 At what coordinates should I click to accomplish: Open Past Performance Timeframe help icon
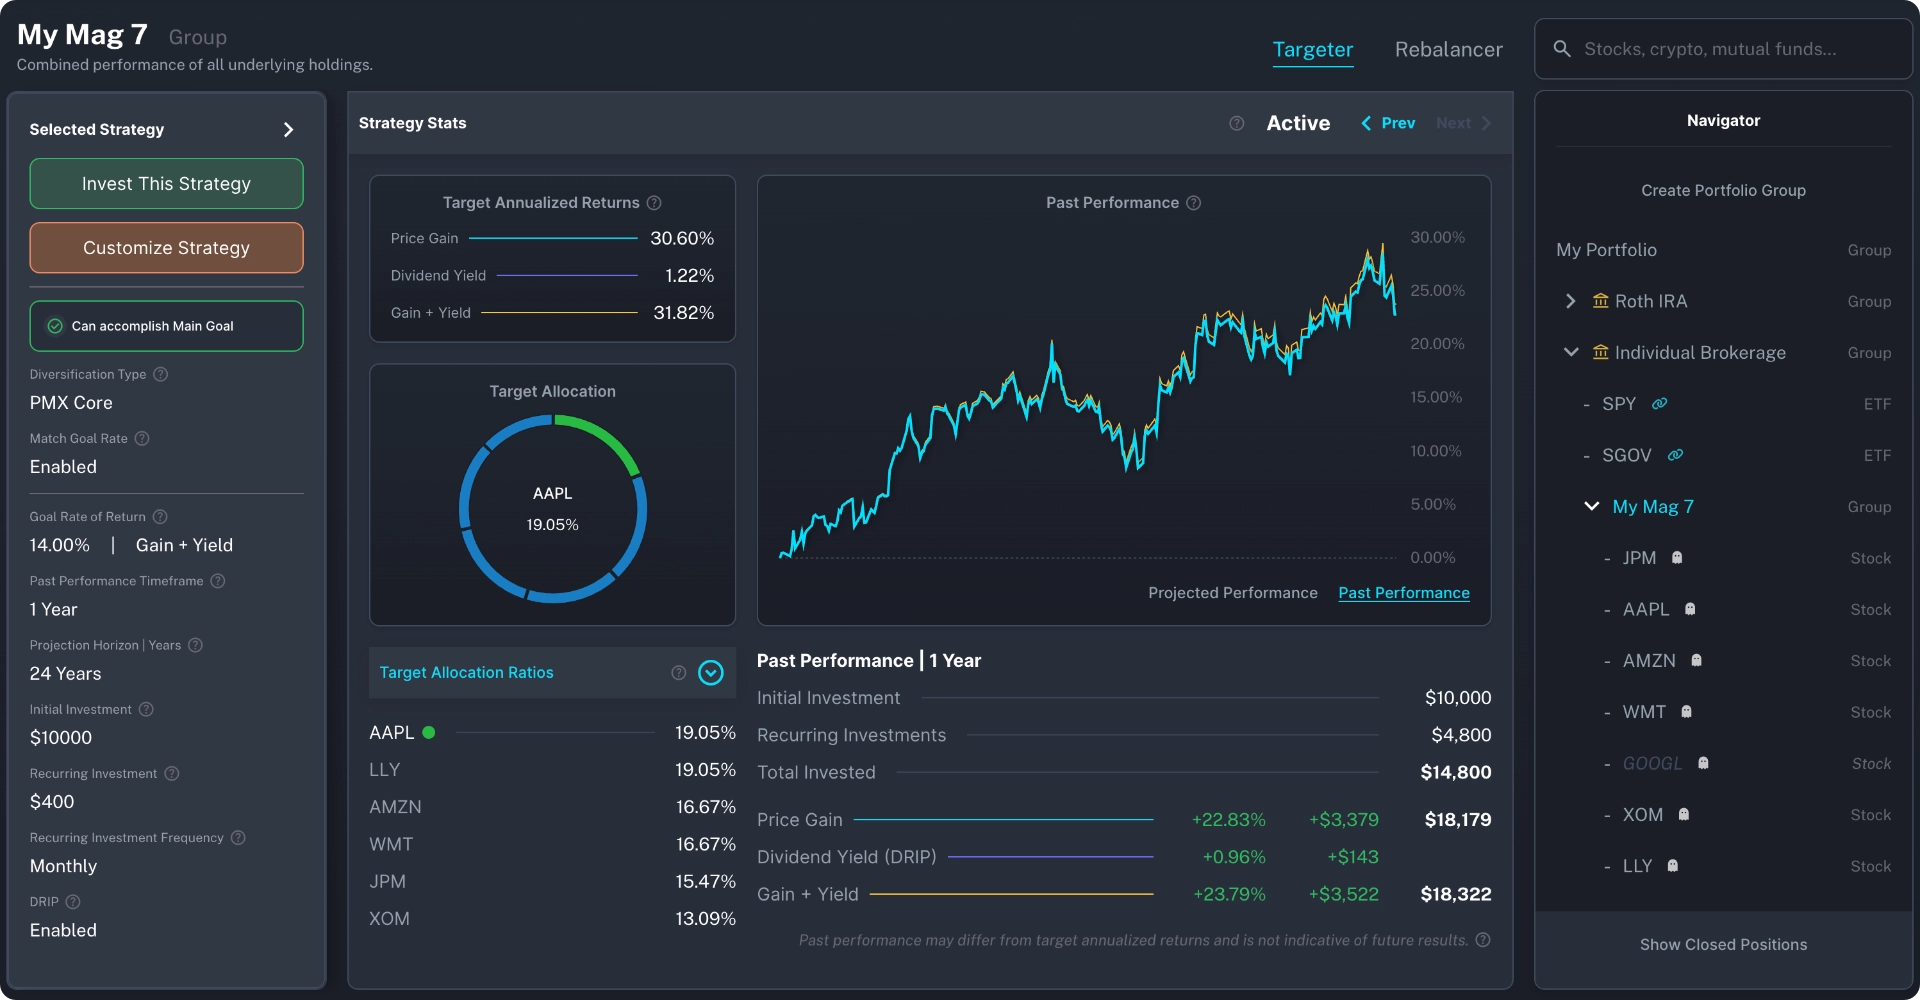217,581
